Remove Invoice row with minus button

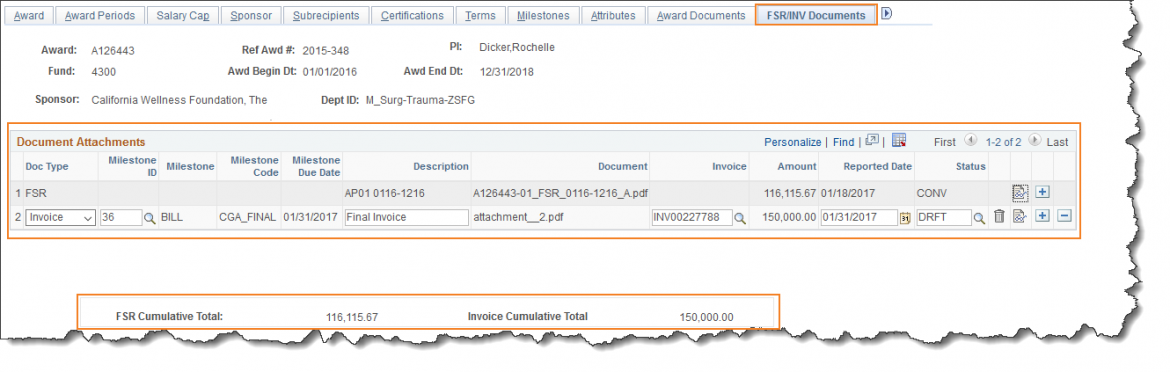1065,216
